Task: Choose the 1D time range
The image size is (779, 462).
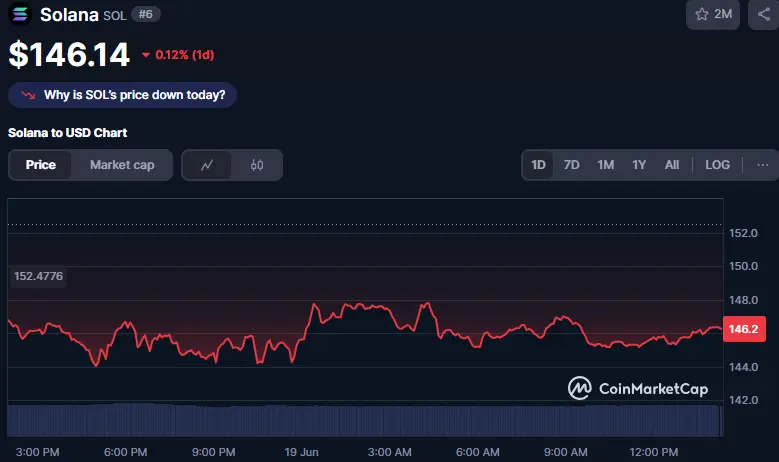Action: (x=539, y=165)
